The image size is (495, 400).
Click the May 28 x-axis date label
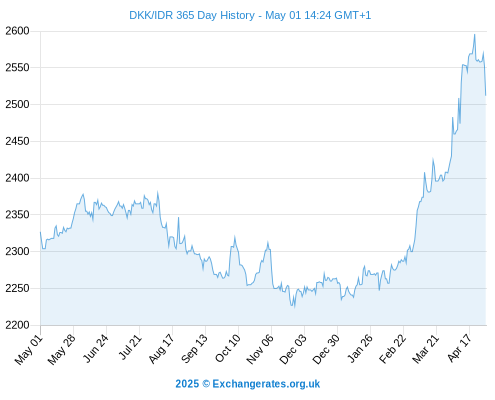point(62,349)
